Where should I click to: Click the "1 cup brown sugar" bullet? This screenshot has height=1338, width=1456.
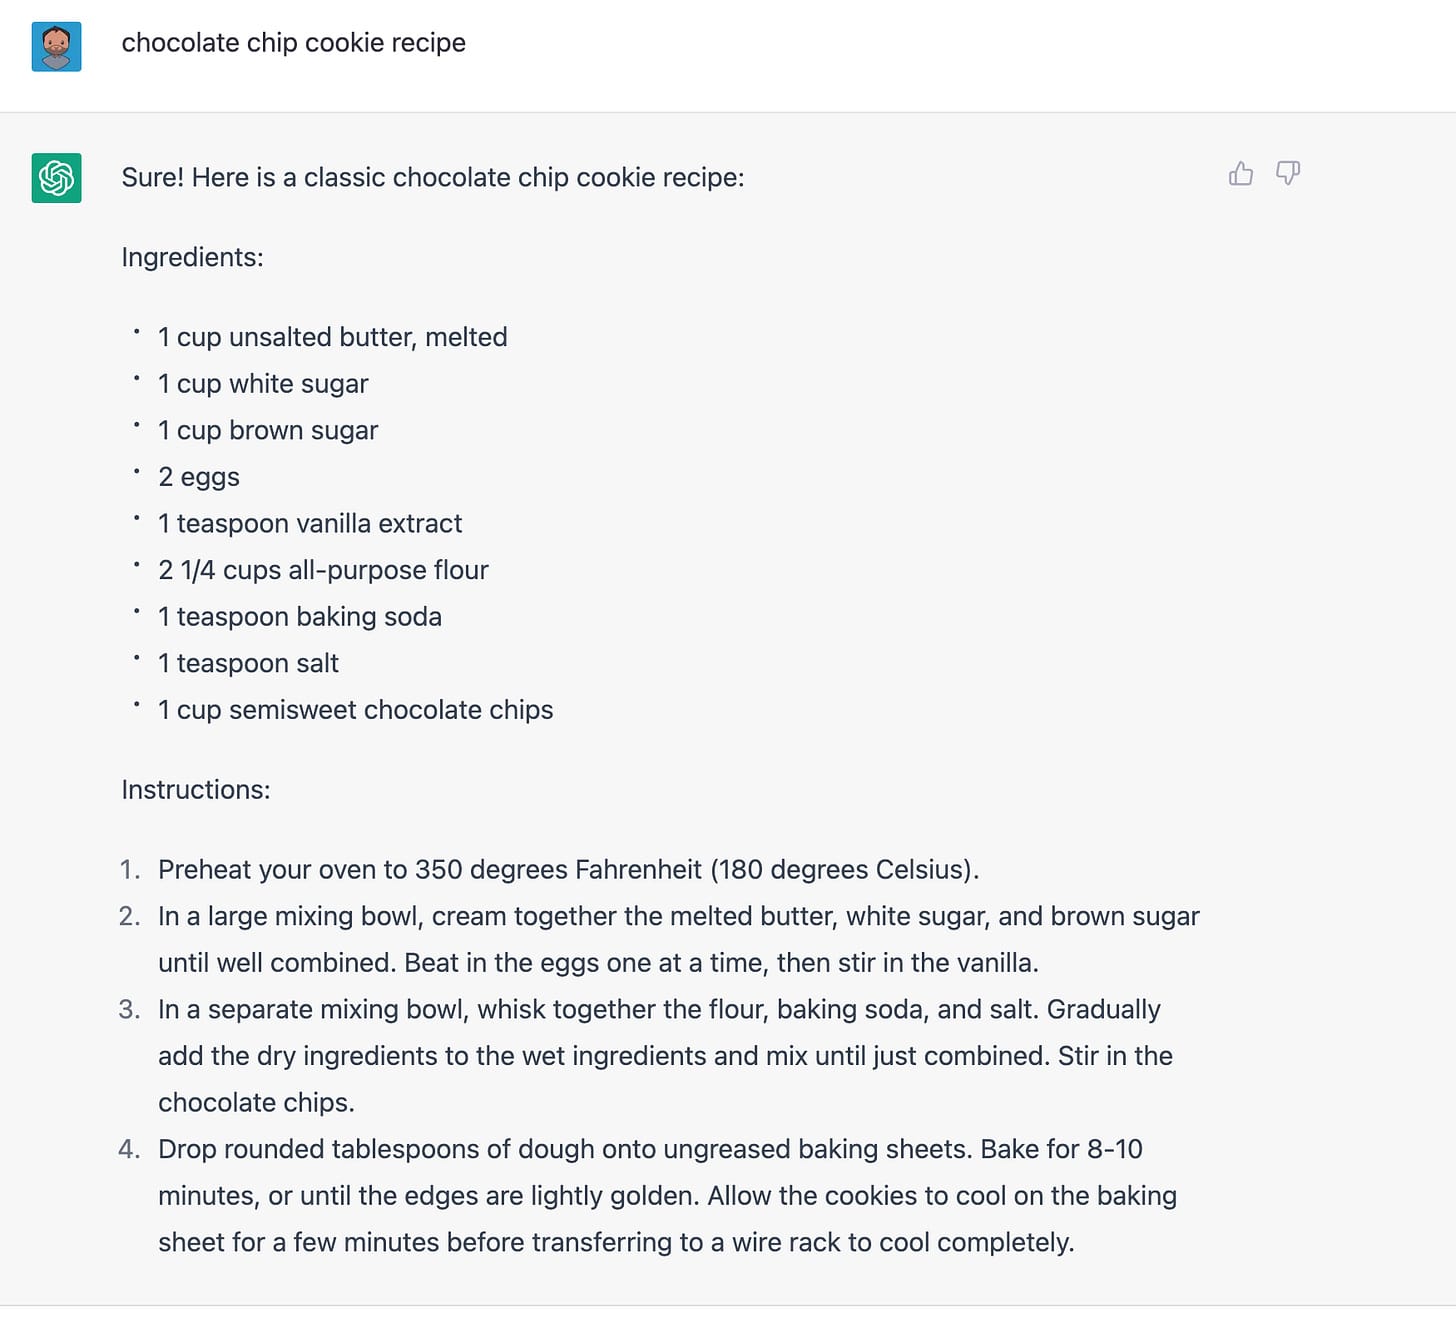[268, 431]
